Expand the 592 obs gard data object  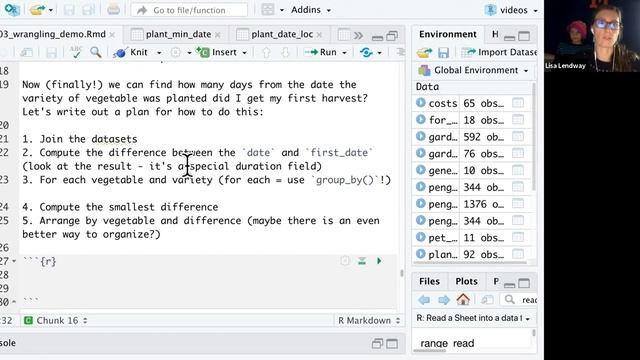click(x=420, y=136)
